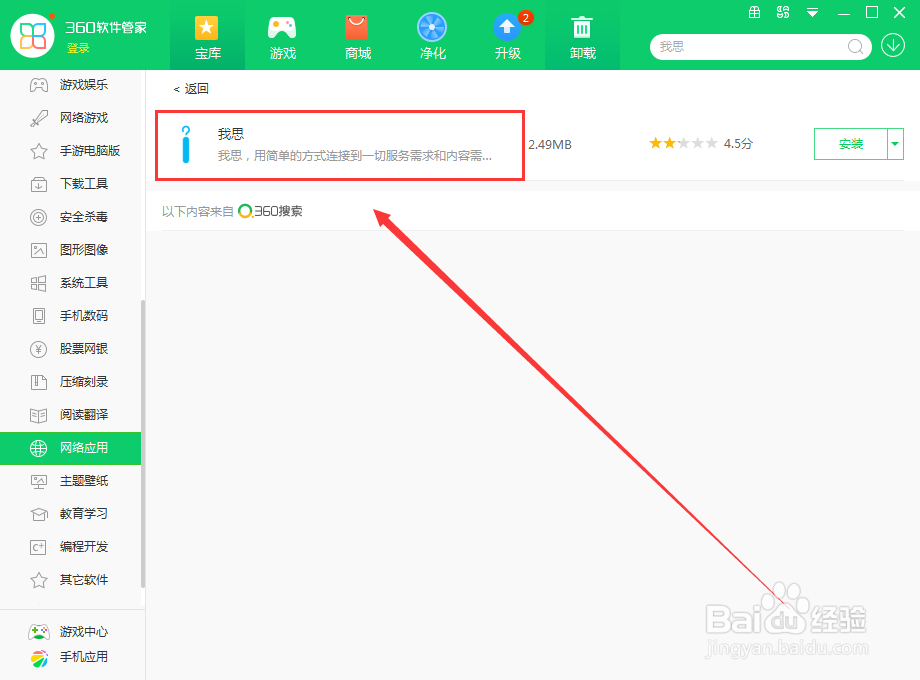The width and height of the screenshot is (920, 680).
Task: Select 安全杀毒 category in sidebar
Action: (70, 217)
